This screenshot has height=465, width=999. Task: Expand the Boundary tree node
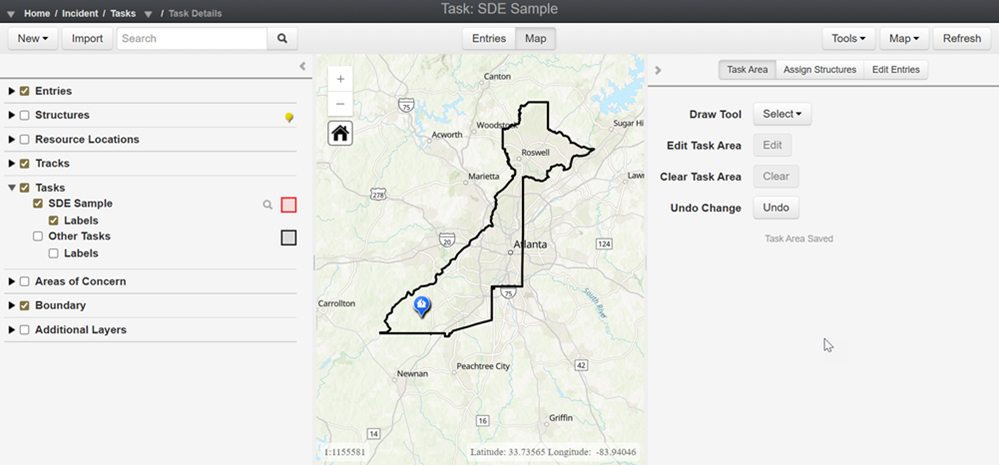coord(11,306)
